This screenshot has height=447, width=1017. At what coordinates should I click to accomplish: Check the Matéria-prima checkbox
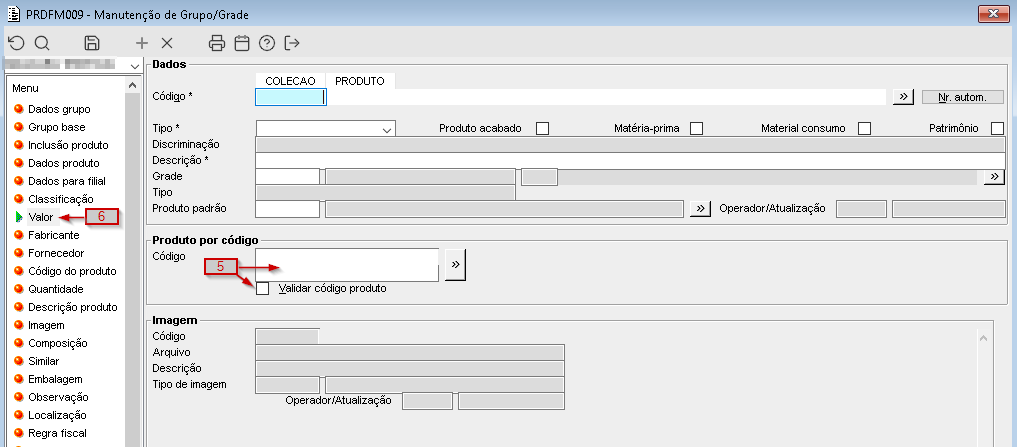[x=697, y=128]
